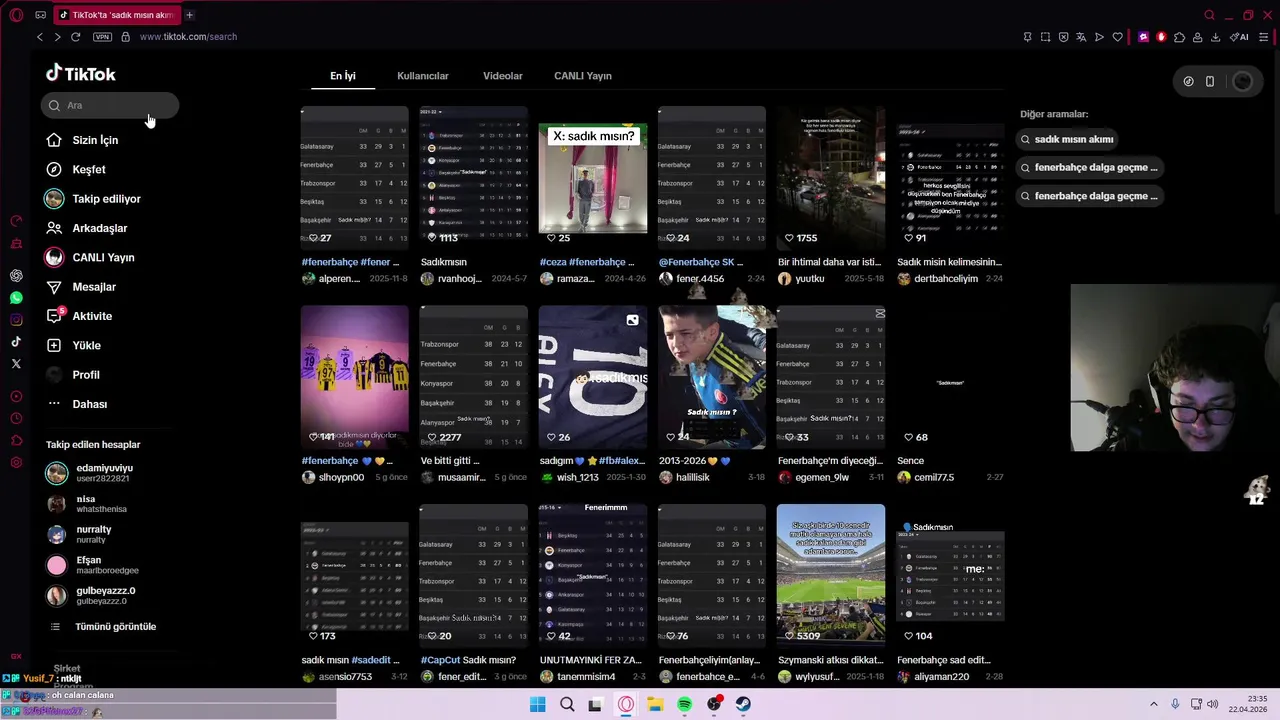
Task: Open Windows Start button
Action: pos(537,704)
